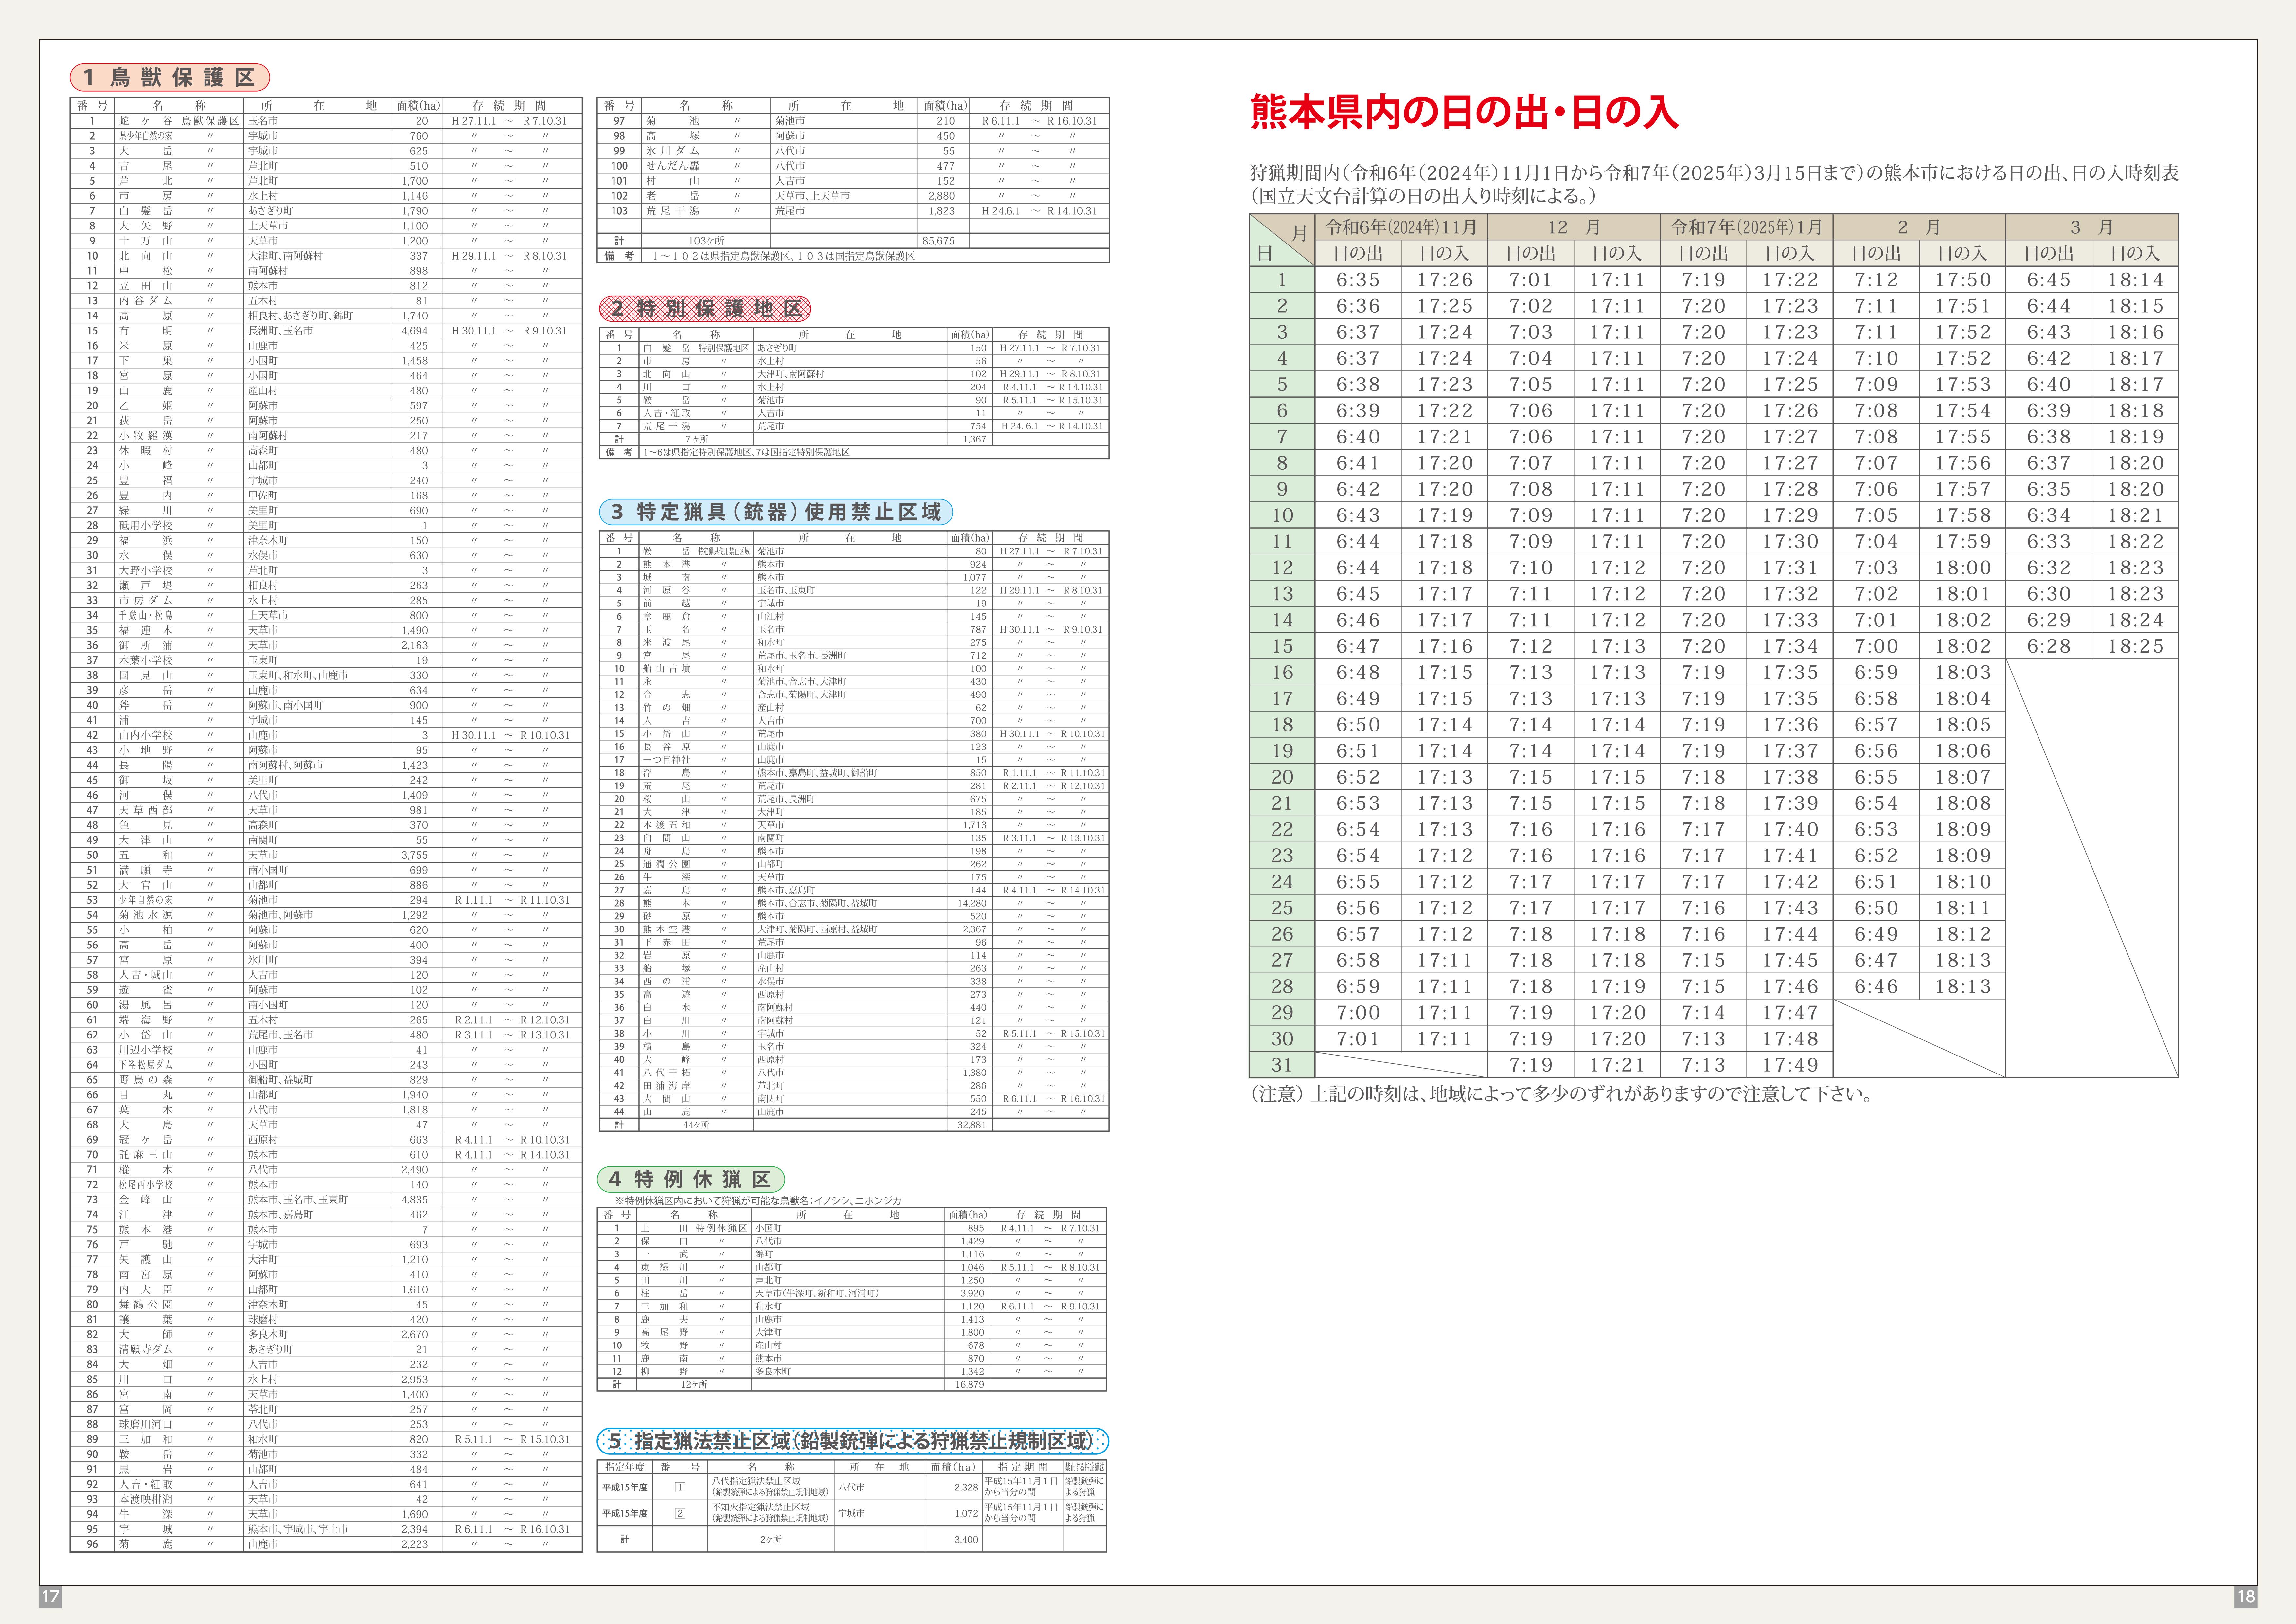Click the red heading 熊本県内の日の出・日の入
Screen dimensions: 2296x1624
click(x=1464, y=112)
